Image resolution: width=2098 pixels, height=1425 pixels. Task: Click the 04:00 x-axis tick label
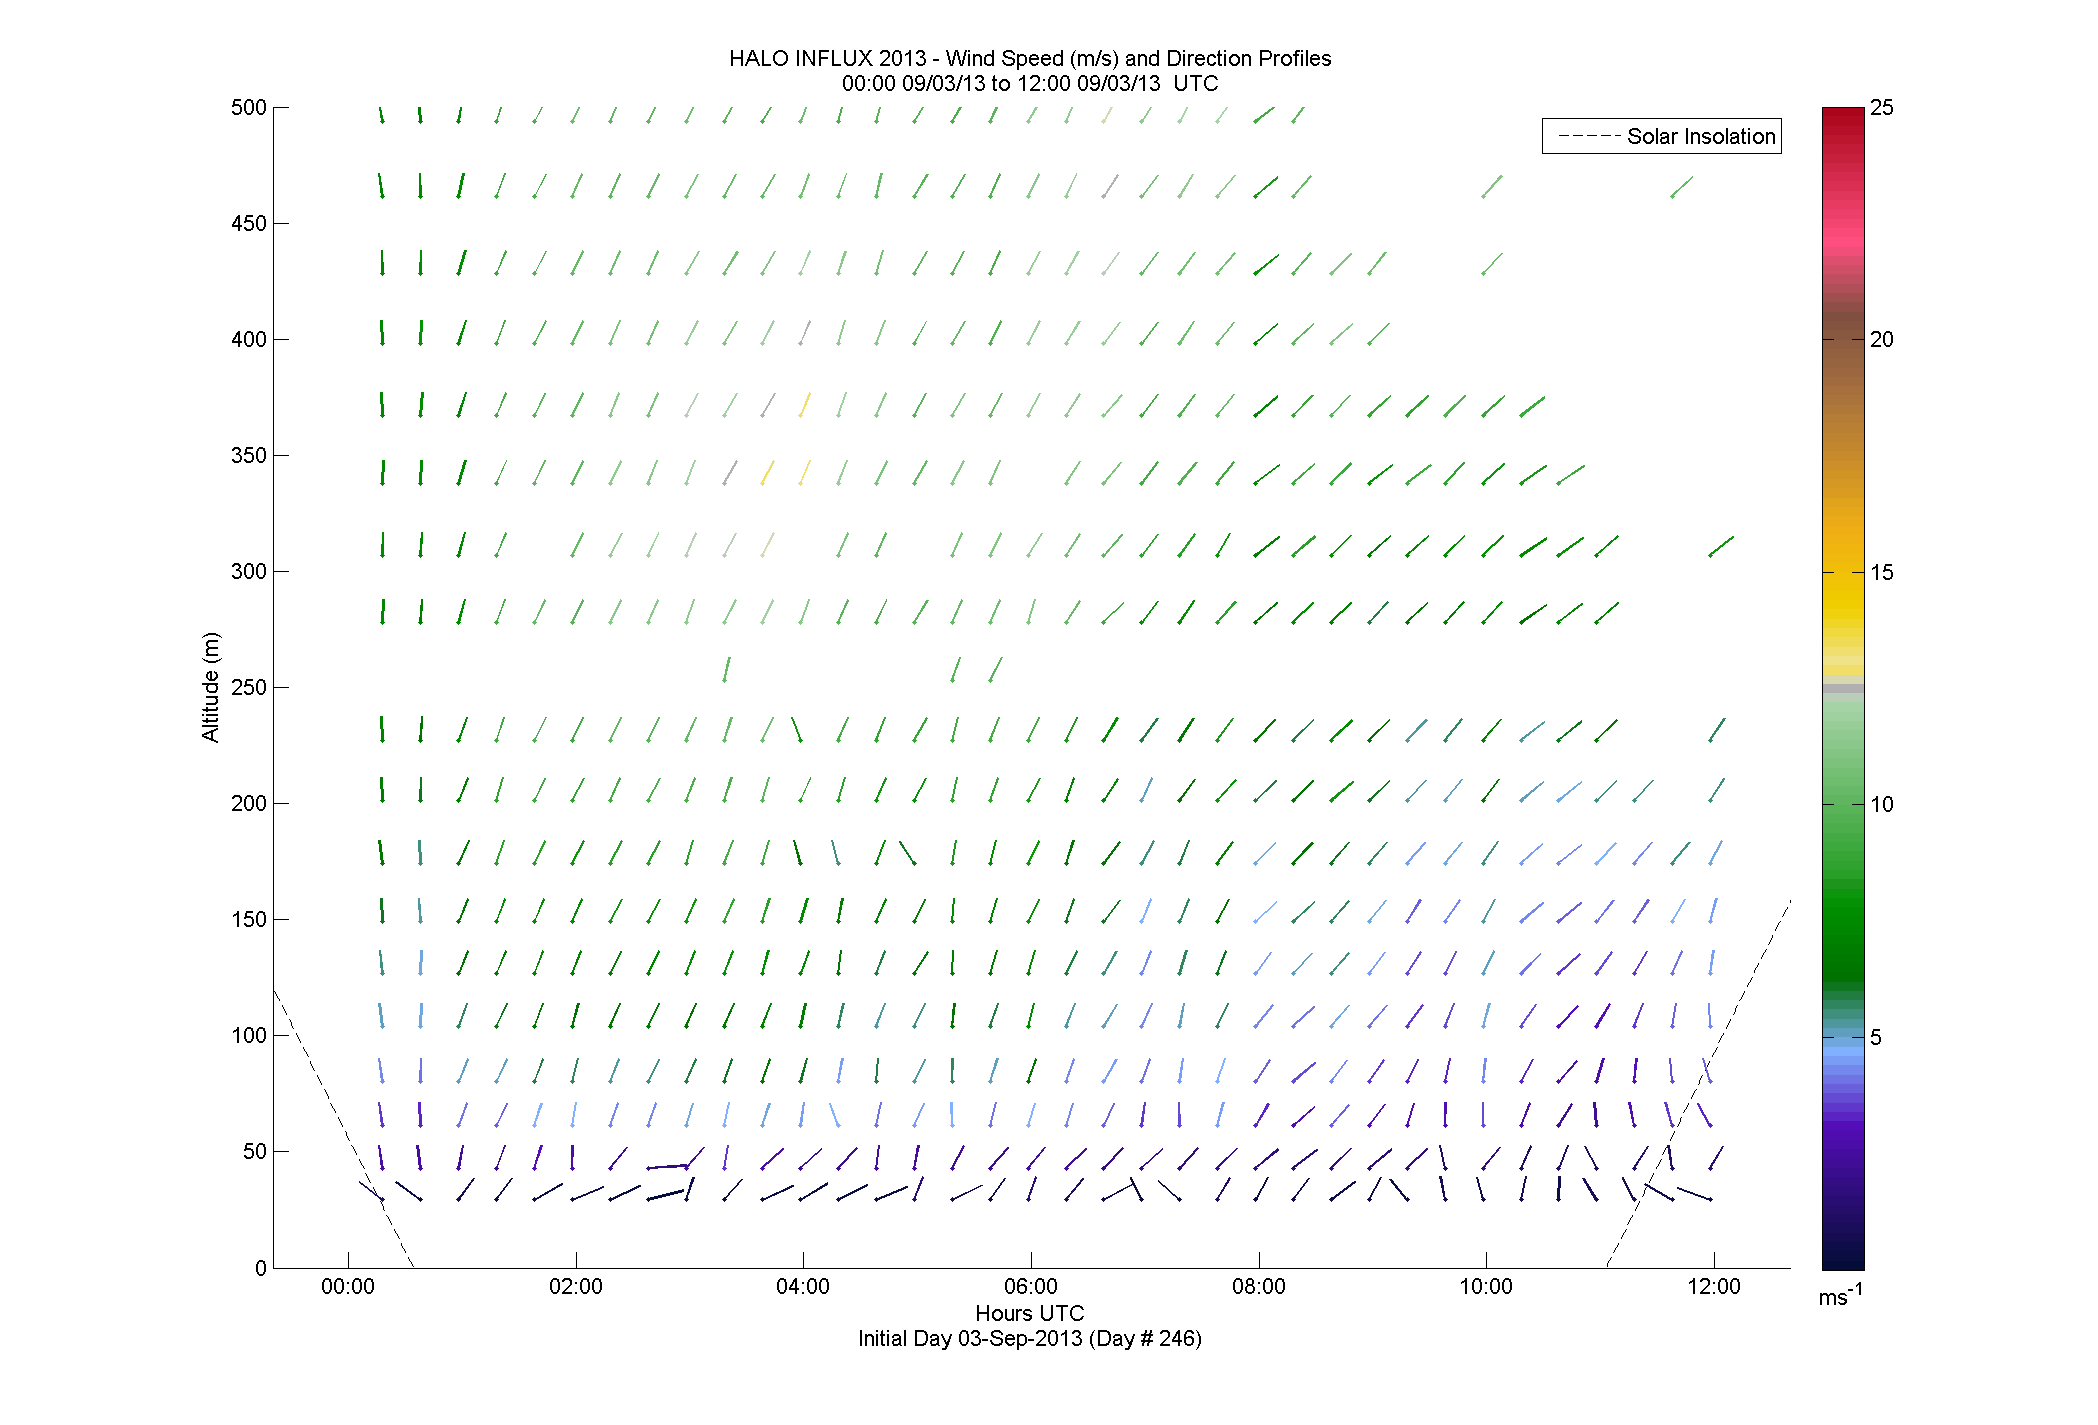803,1287
